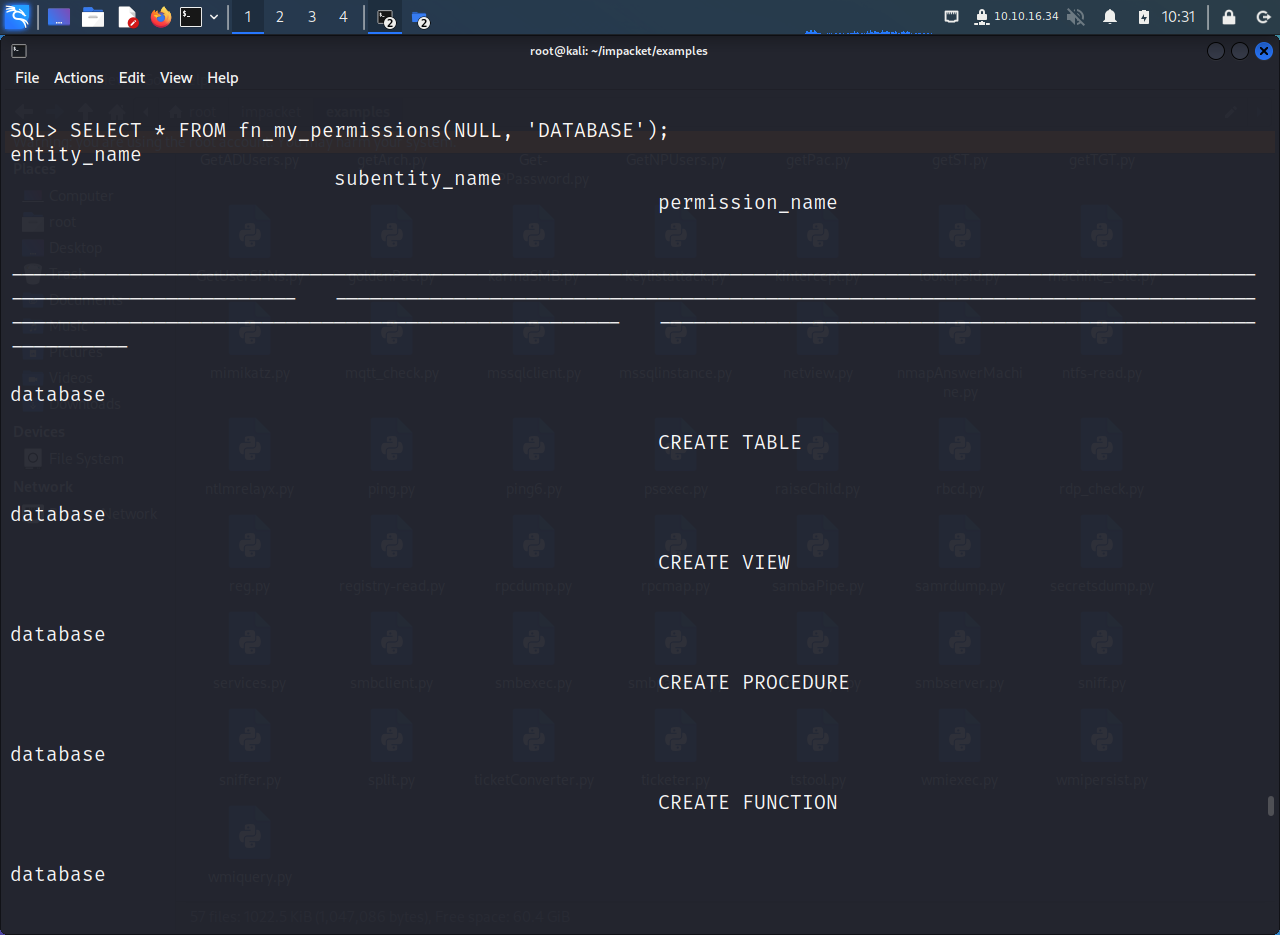Switch to workspace 2
This screenshot has width=1280, height=935.
(x=280, y=17)
